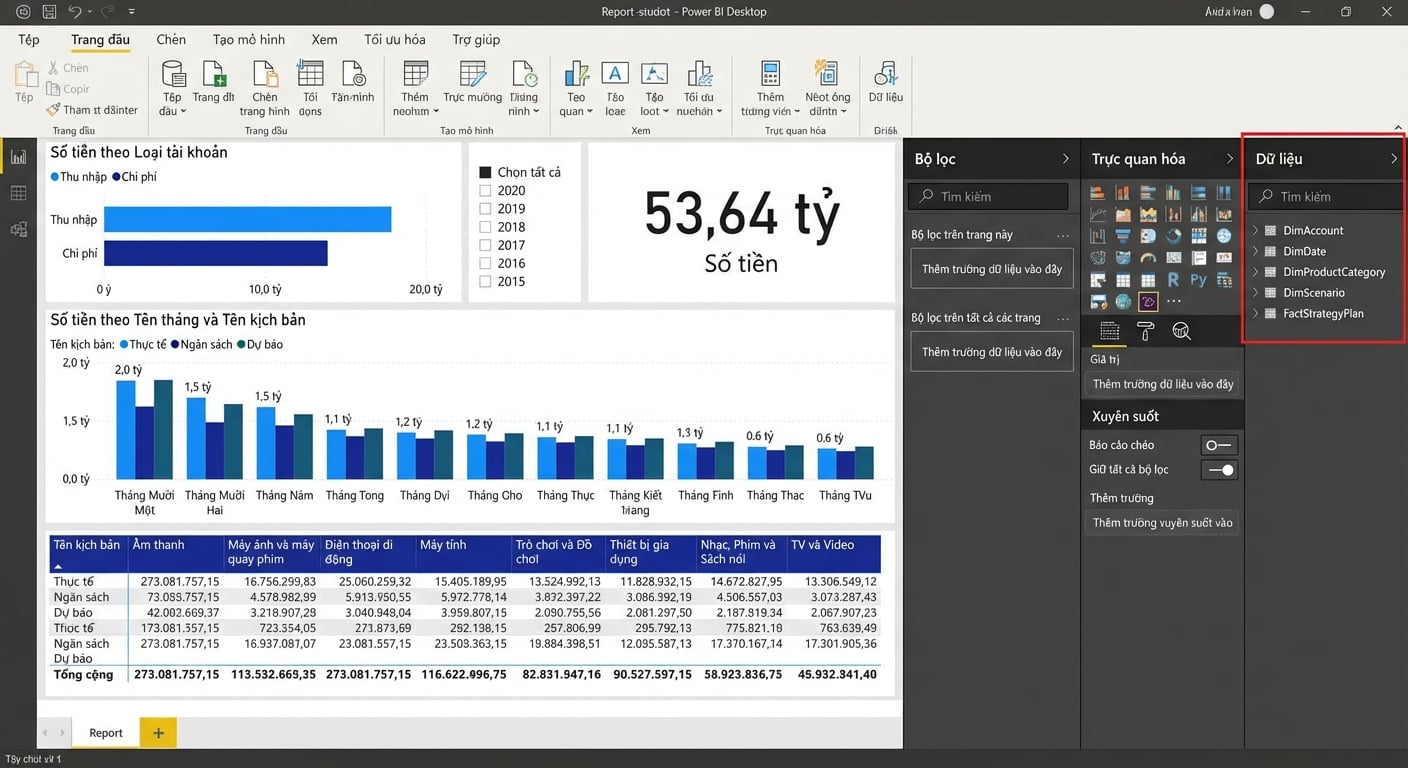Select the gauge visual icon

1148,258
